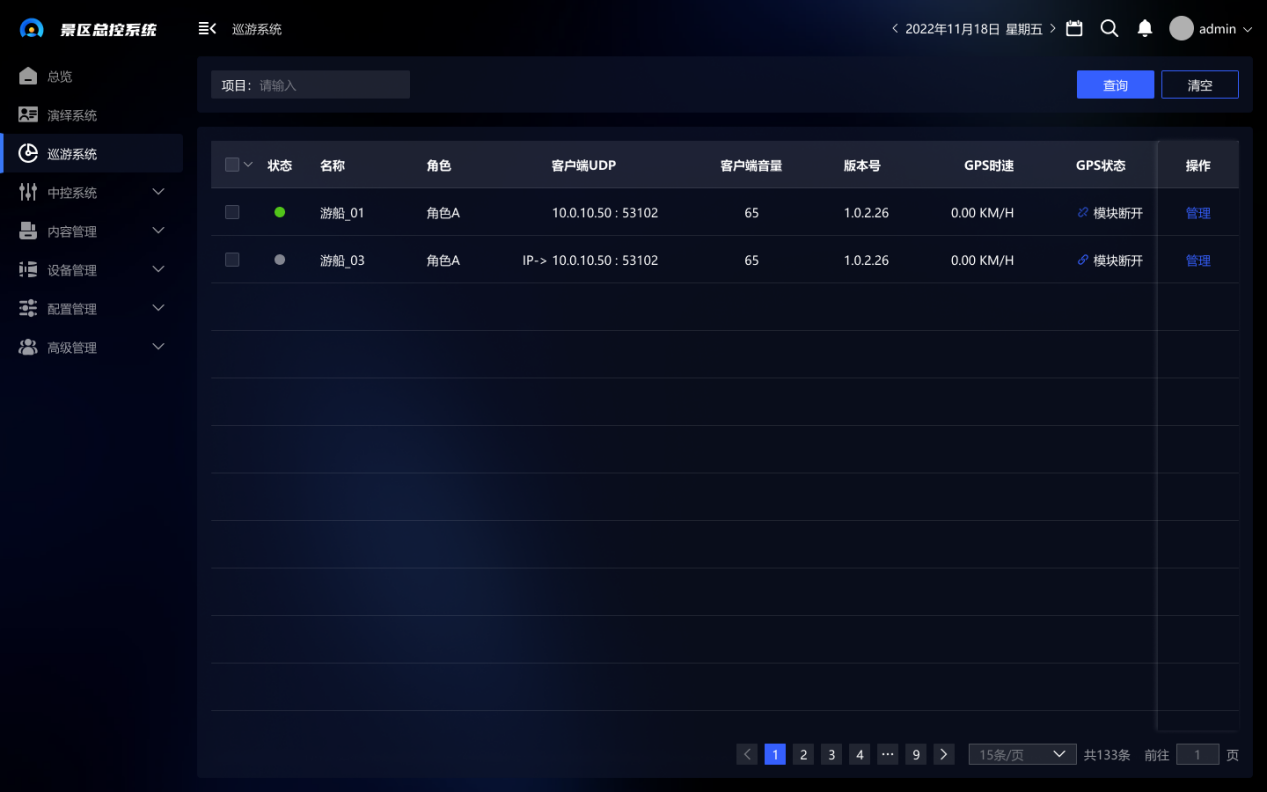The image size is (1267, 792).
Task: Open the calendar date picker icon
Action: point(1074,29)
